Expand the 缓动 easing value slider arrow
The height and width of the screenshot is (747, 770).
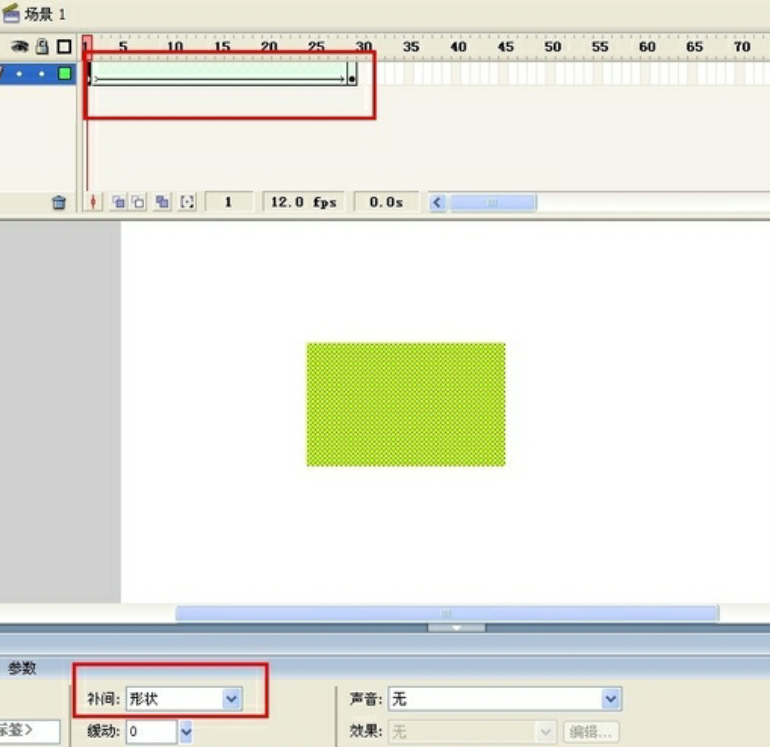coord(185,732)
